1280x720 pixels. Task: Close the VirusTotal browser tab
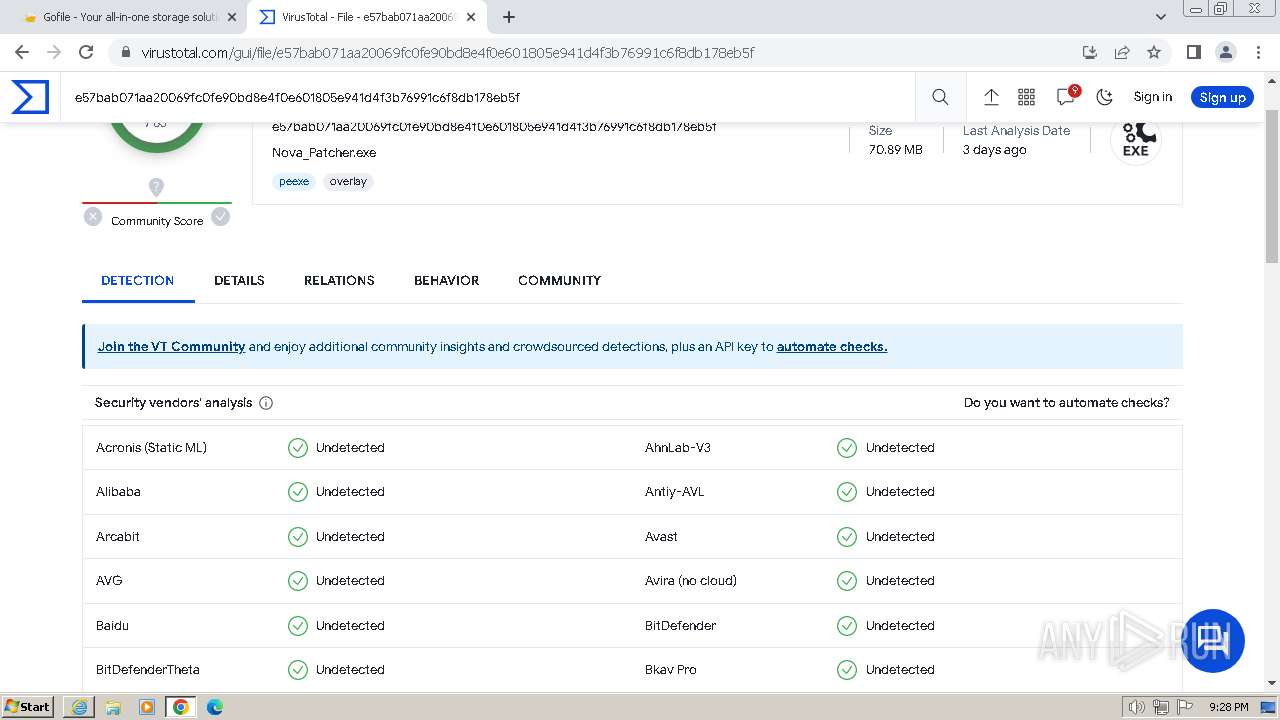pos(471,17)
